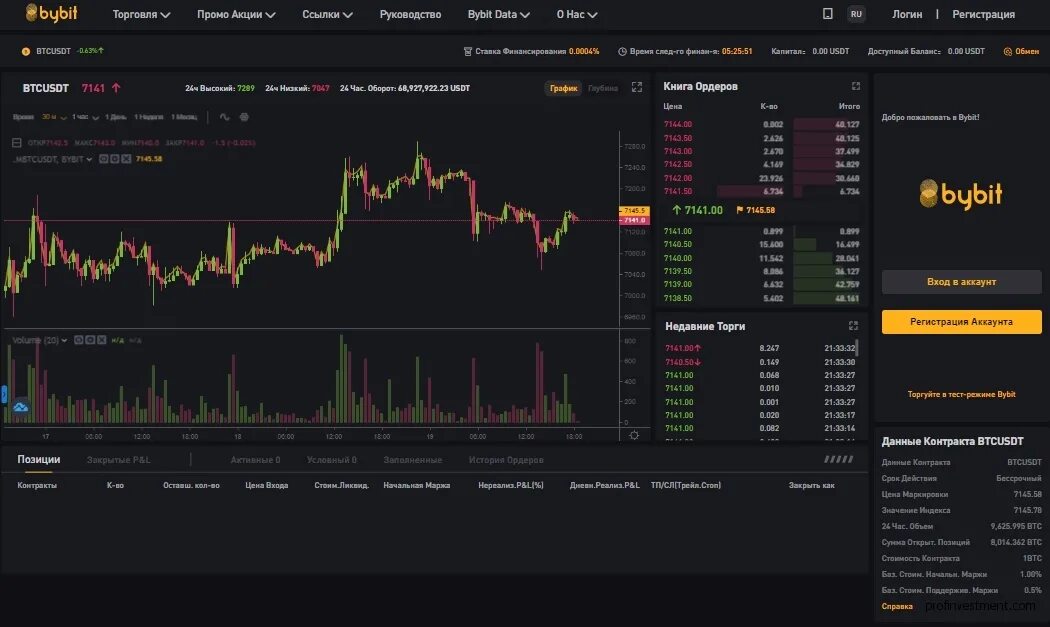
Task: Set timeframe to 1 Неделя
Action: click(149, 117)
